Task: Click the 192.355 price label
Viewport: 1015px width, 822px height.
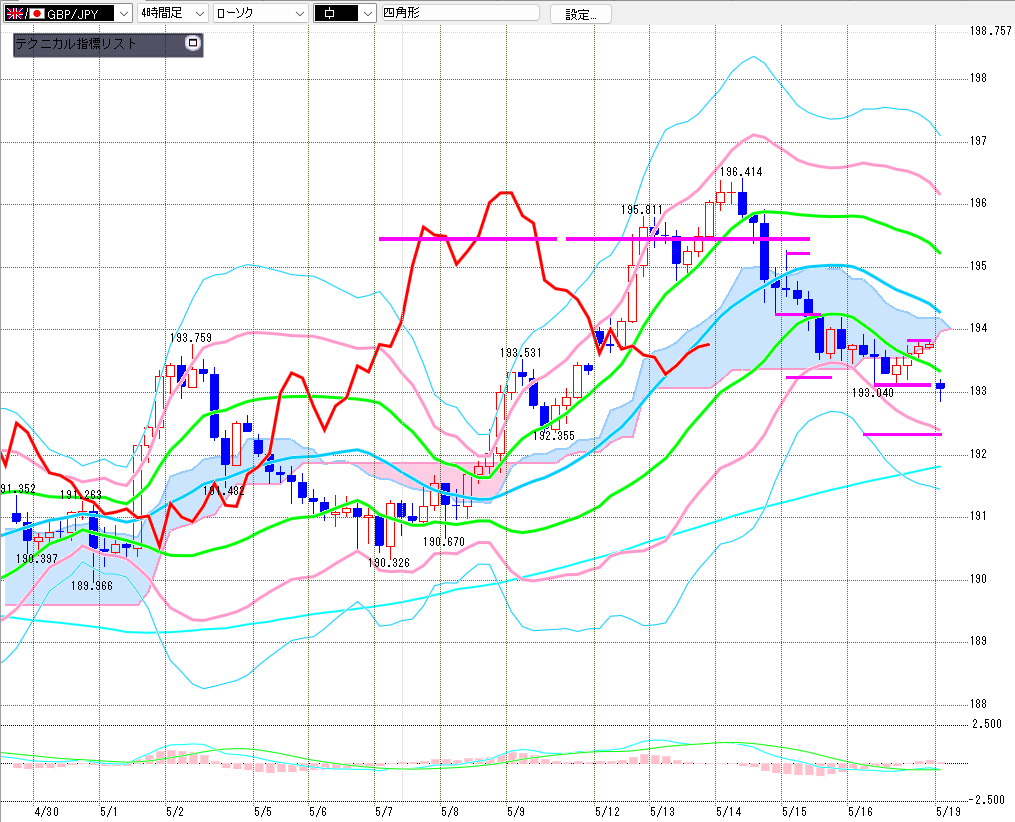Action: (553, 436)
